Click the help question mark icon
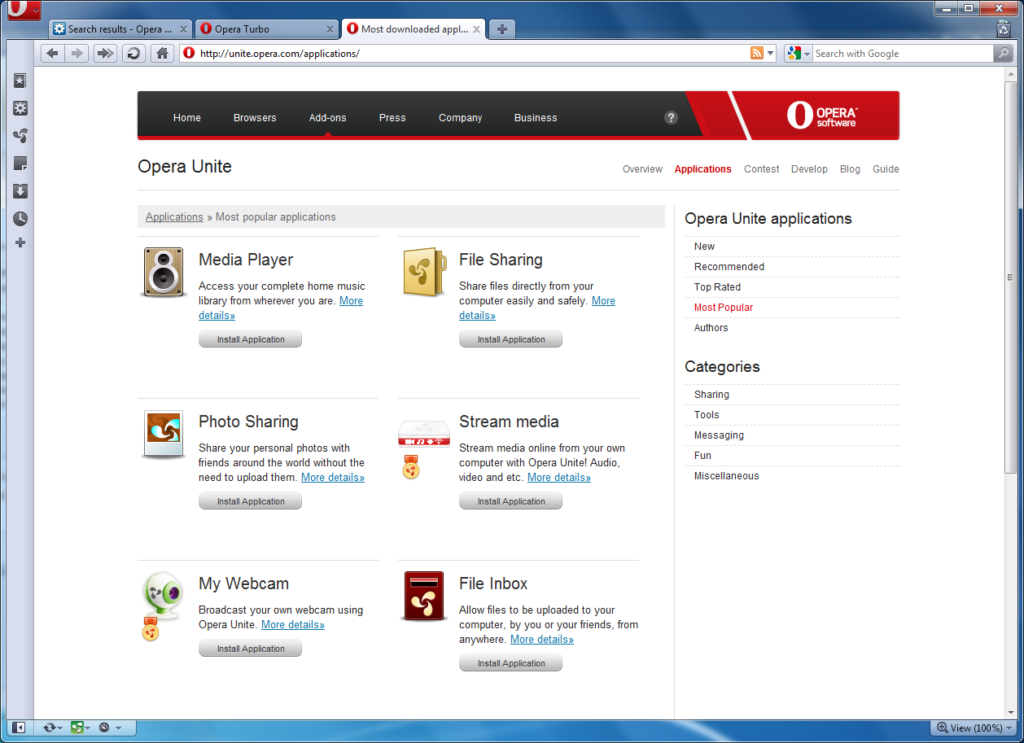Viewport: 1024px width, 743px height. [x=671, y=118]
